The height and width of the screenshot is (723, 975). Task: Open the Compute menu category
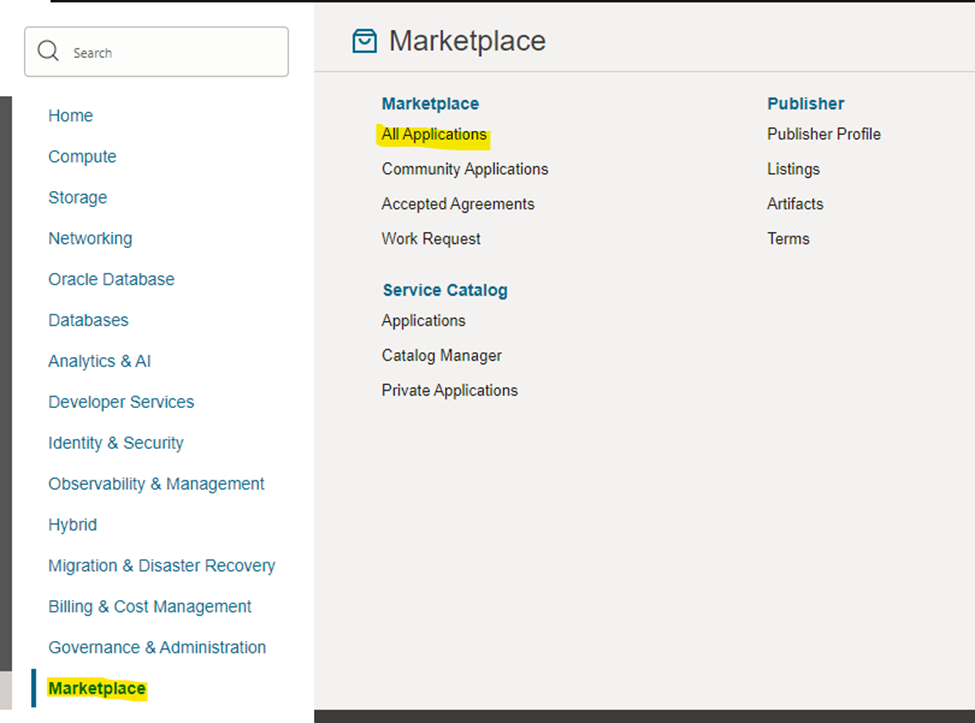82,157
